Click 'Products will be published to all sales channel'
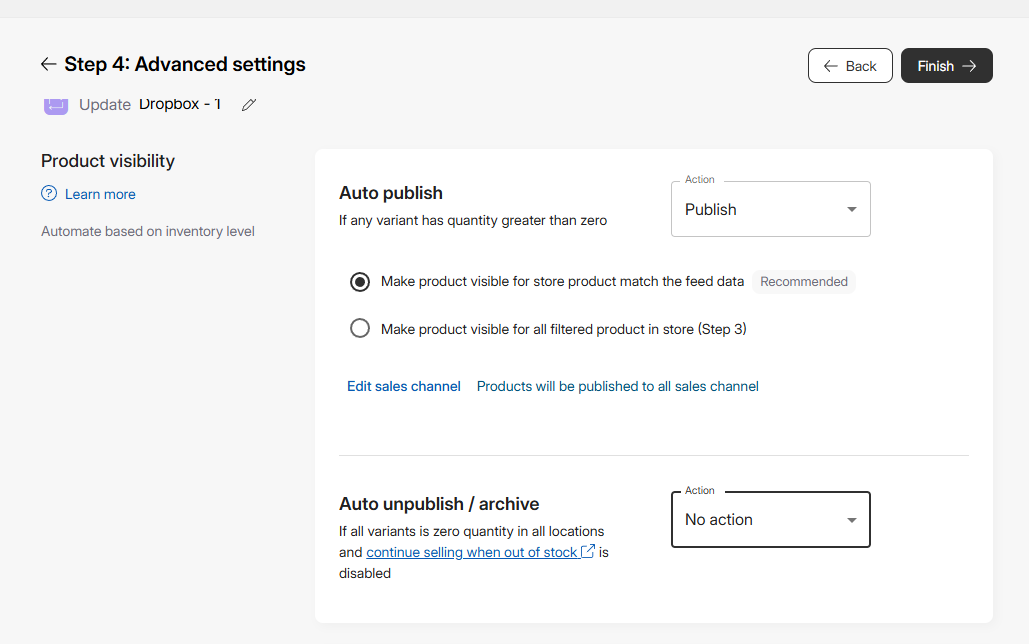 click(617, 386)
